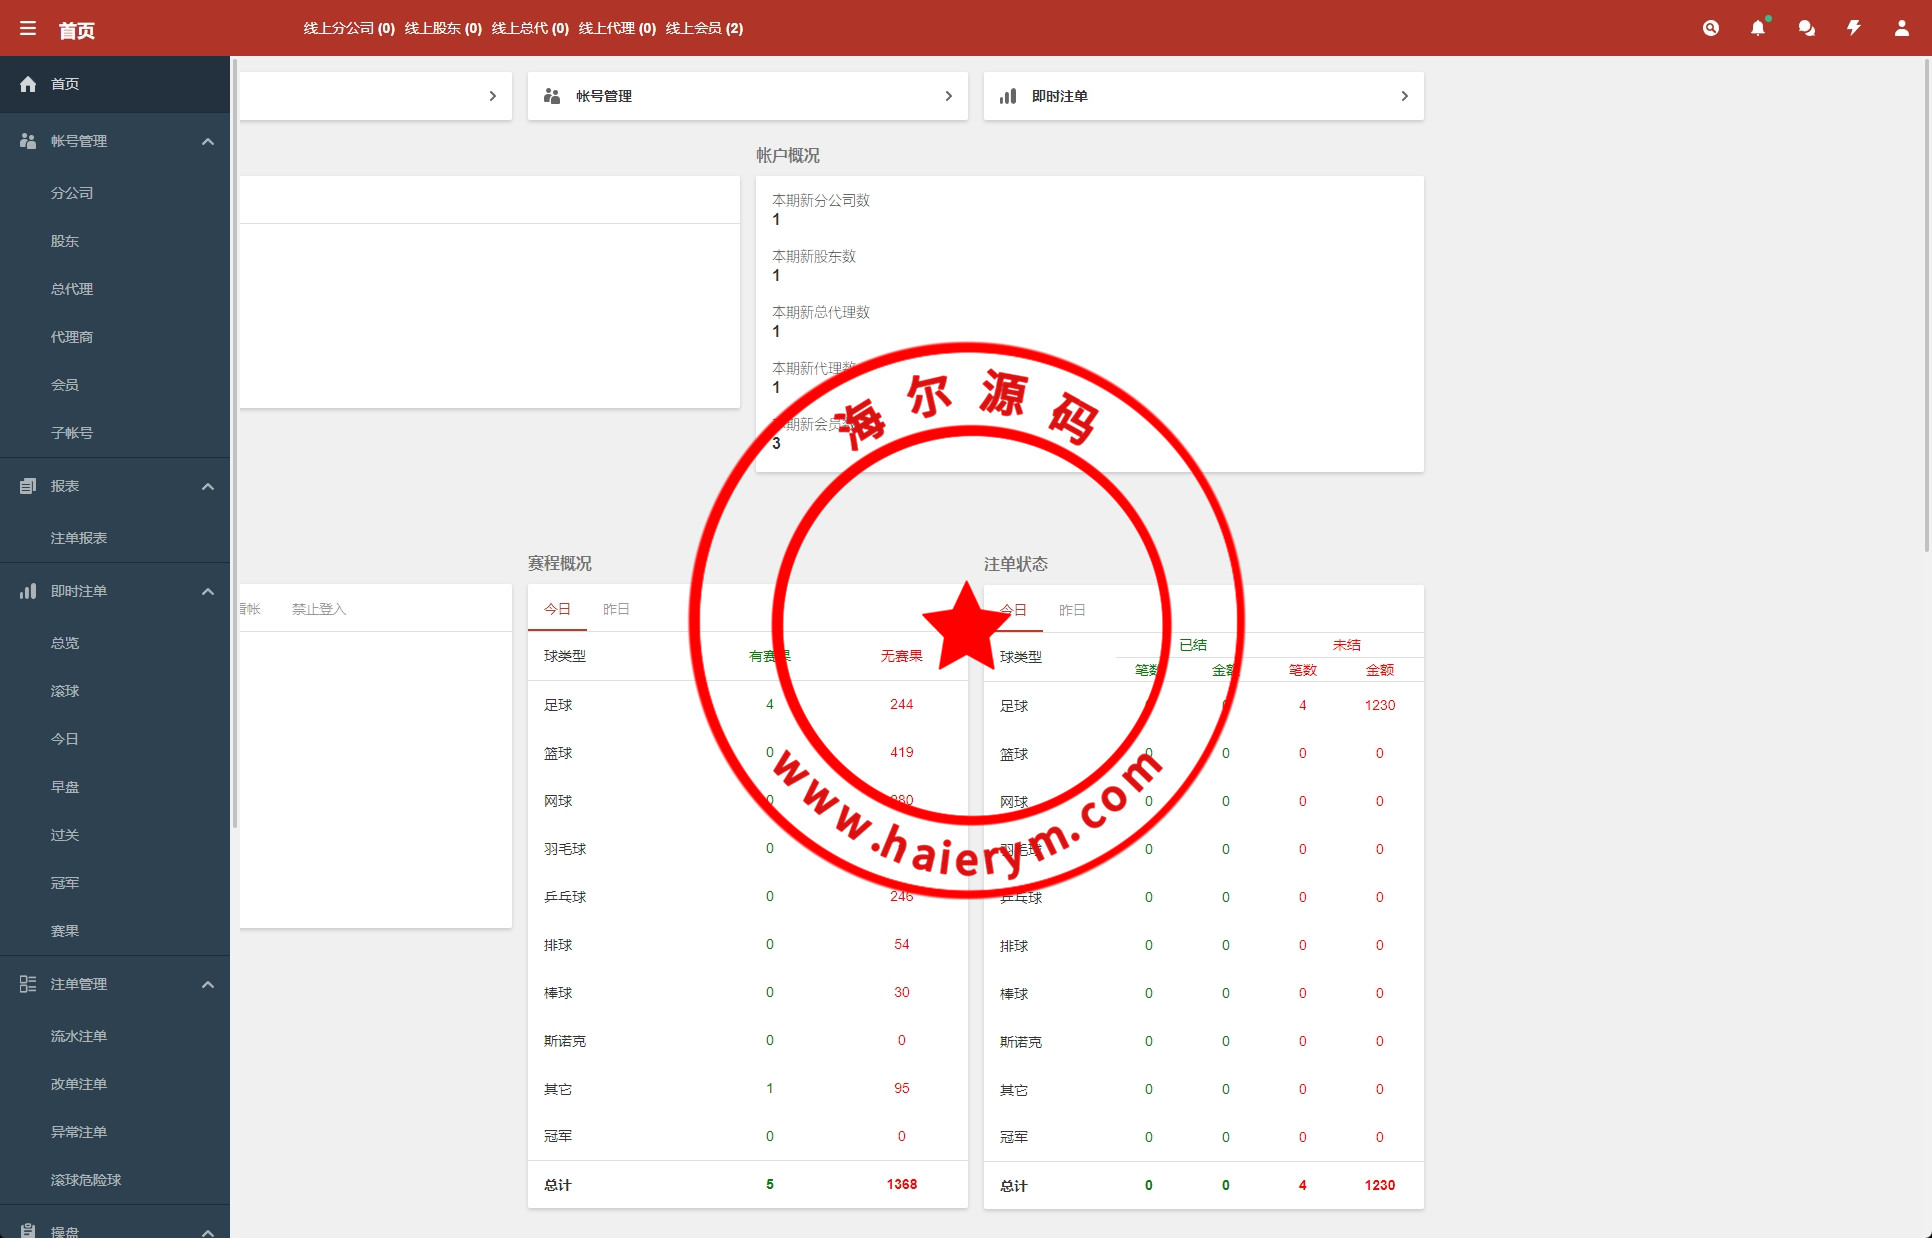Click the hamburger menu icon
1932x1238 pixels.
(28, 29)
